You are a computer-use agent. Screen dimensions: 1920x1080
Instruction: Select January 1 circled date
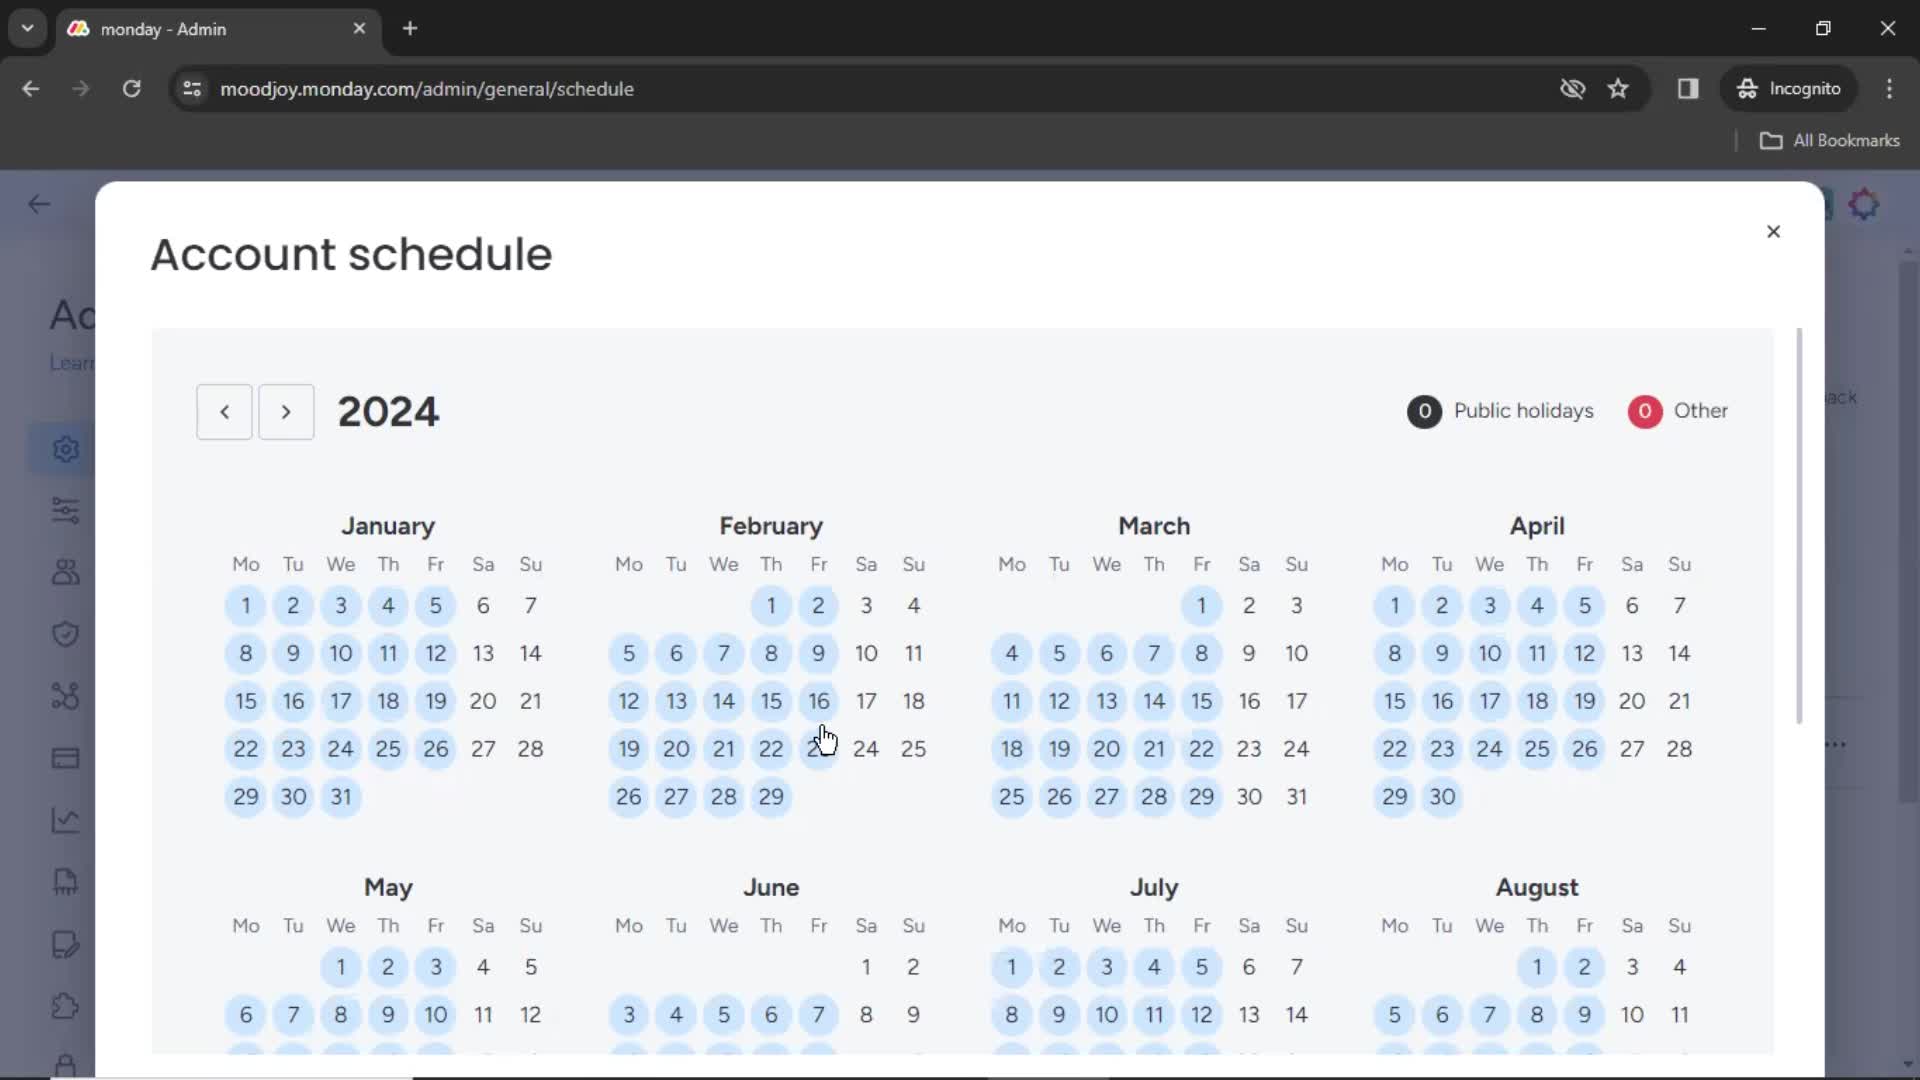click(x=245, y=605)
